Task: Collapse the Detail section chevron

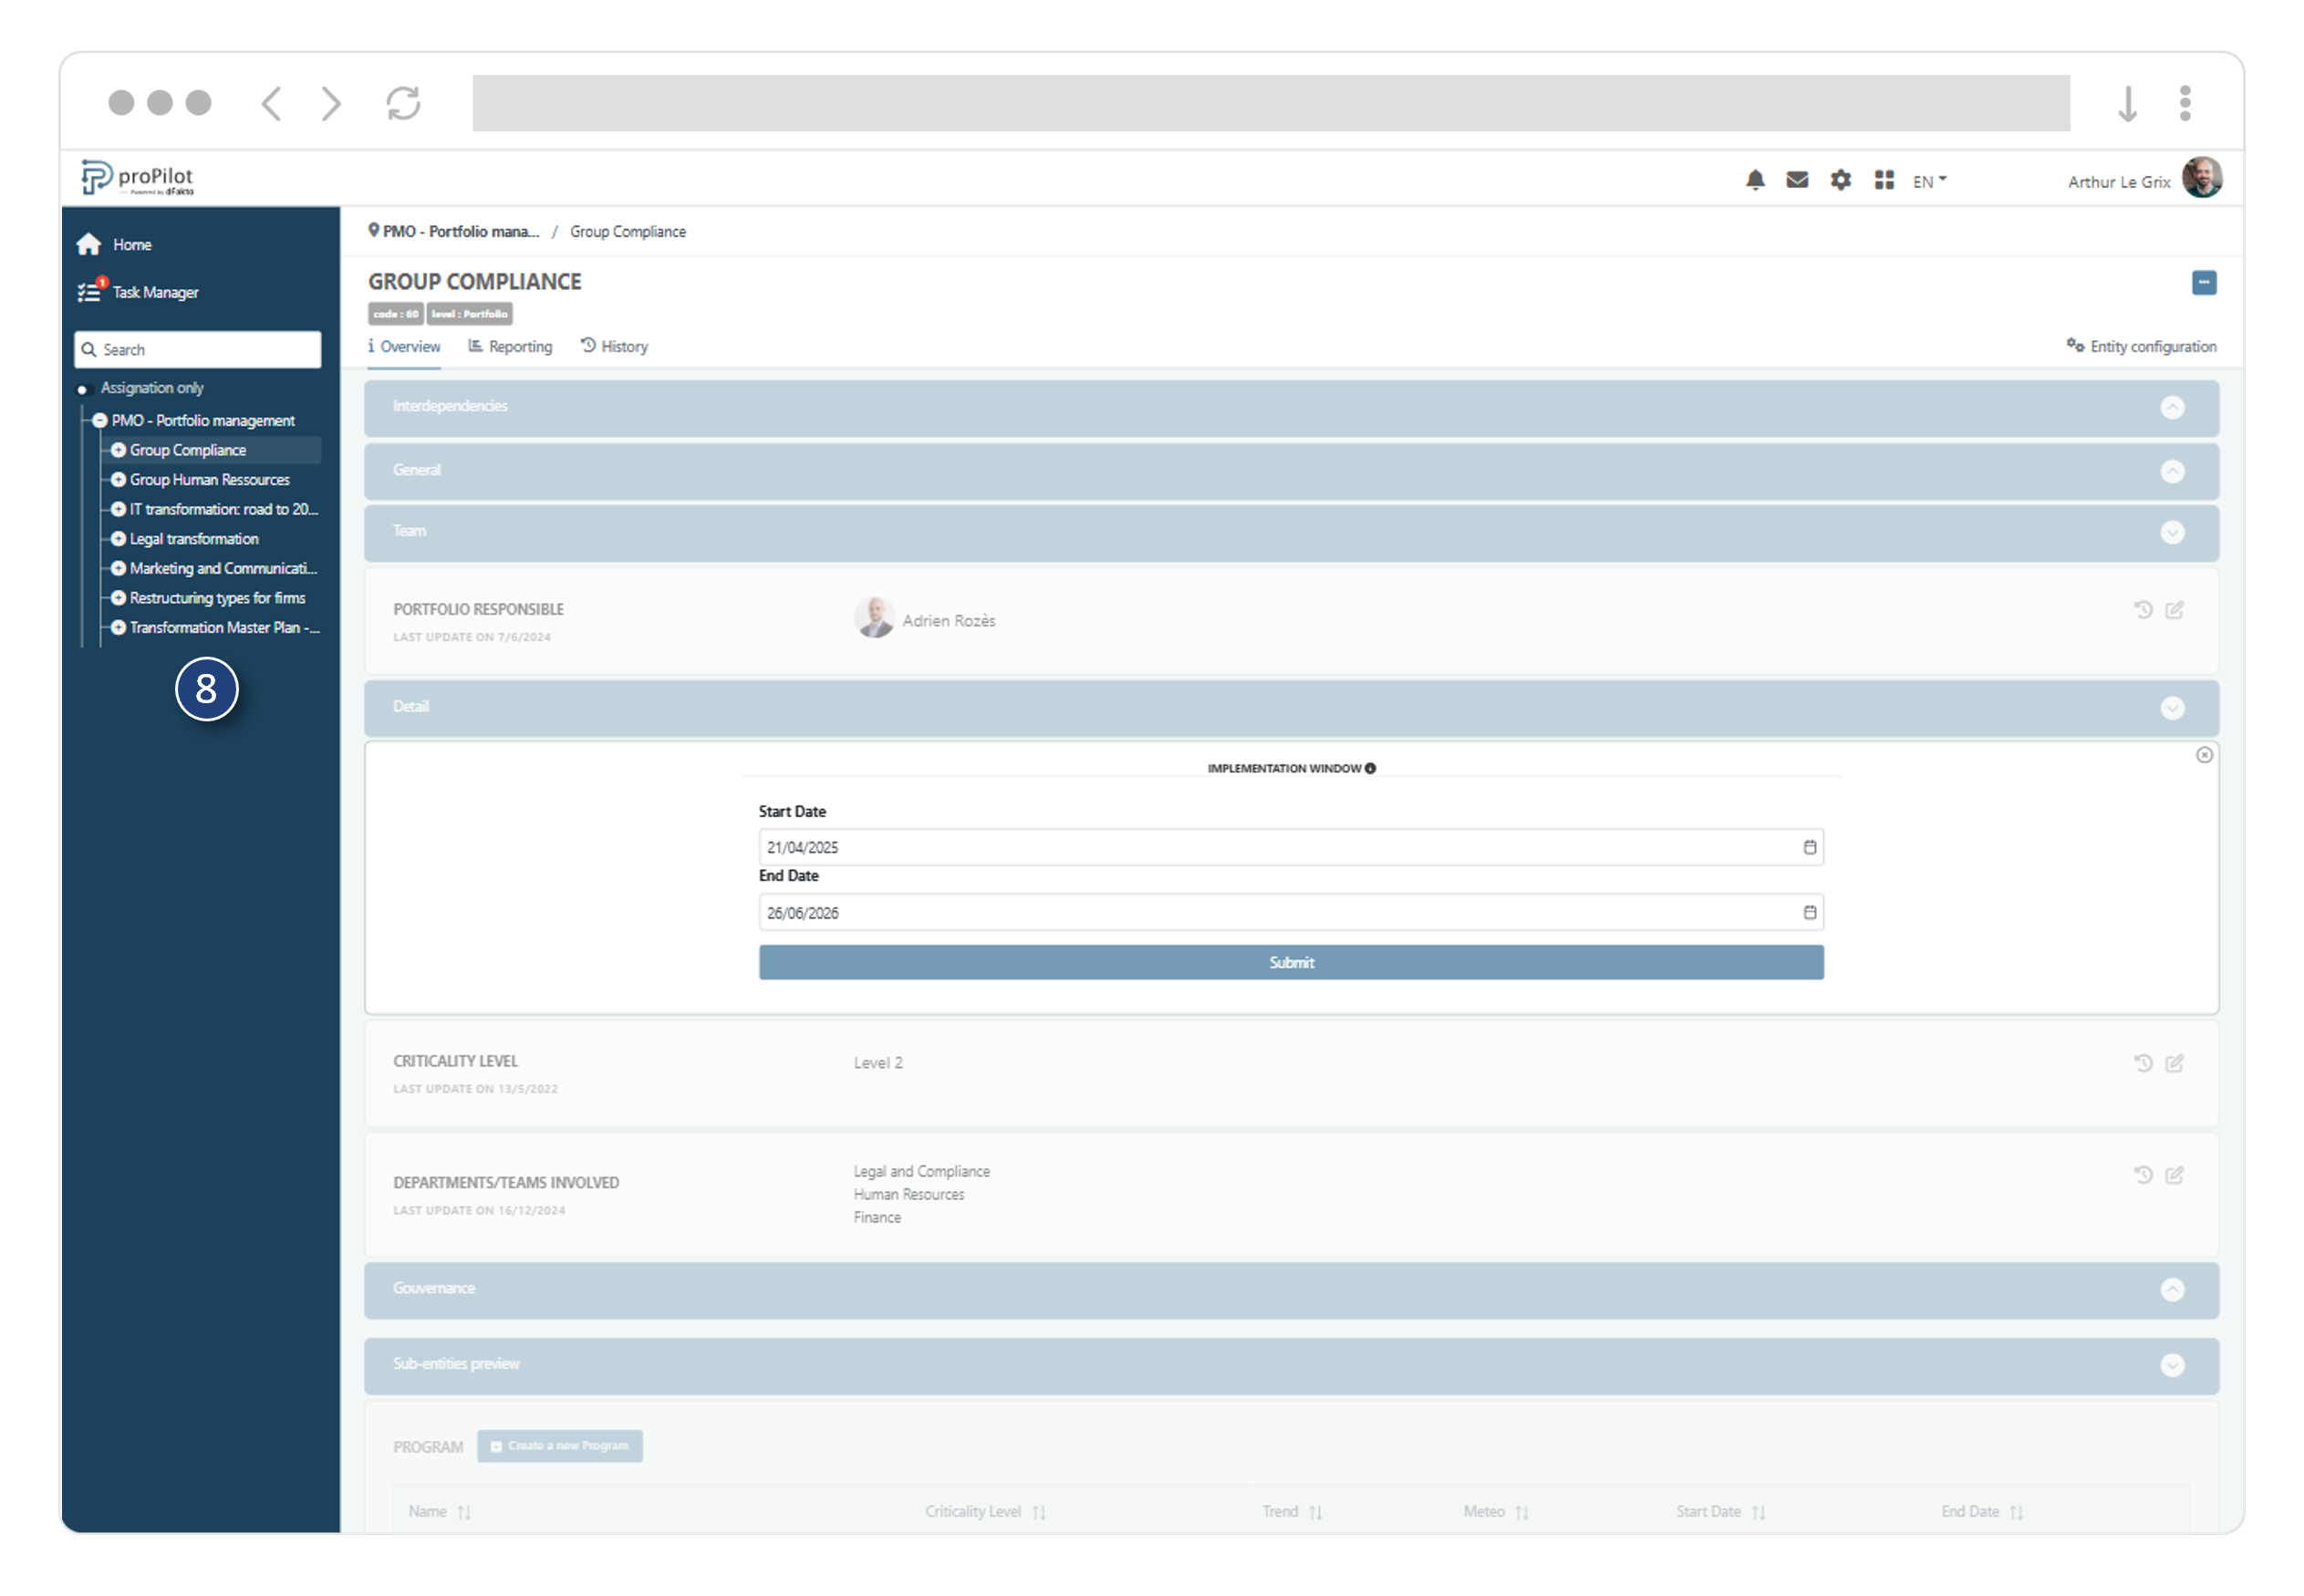Action: [x=2171, y=708]
